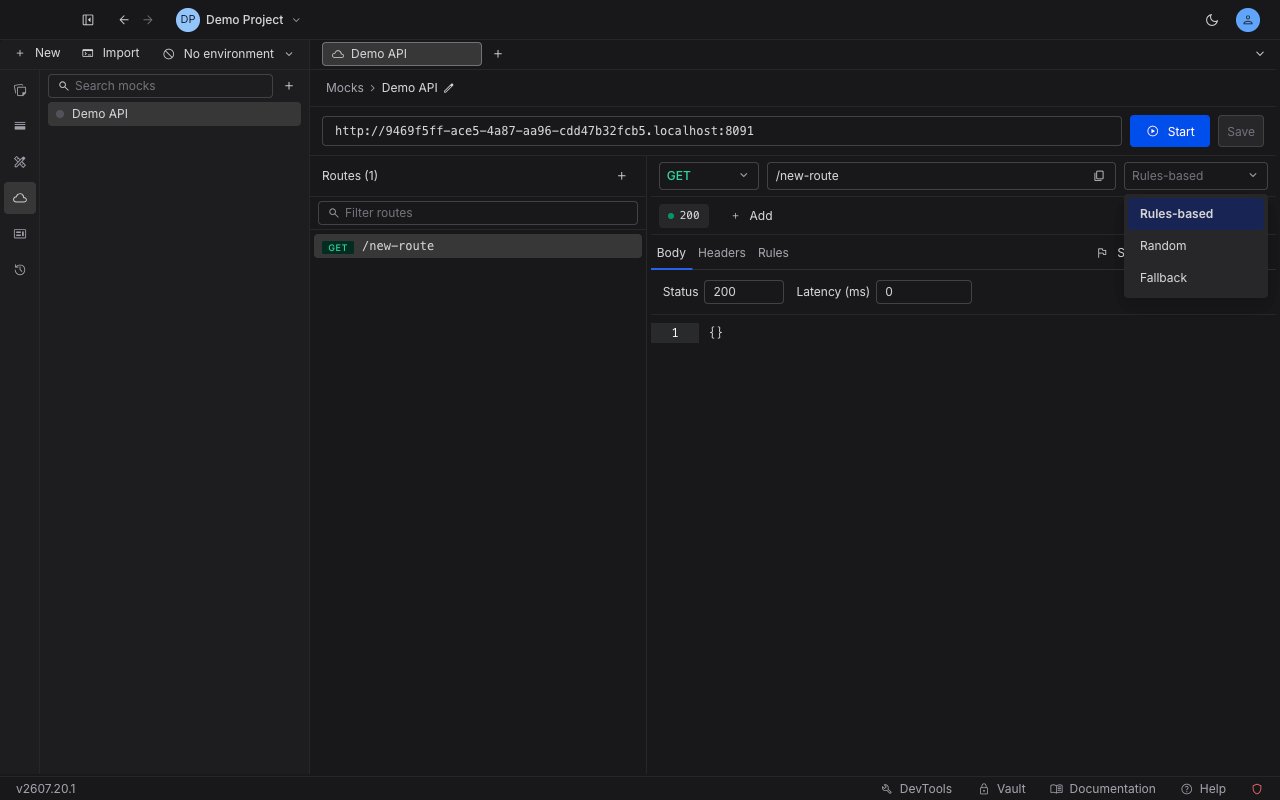Open the GET method dropdown
This screenshot has height=800, width=1280.
click(708, 176)
